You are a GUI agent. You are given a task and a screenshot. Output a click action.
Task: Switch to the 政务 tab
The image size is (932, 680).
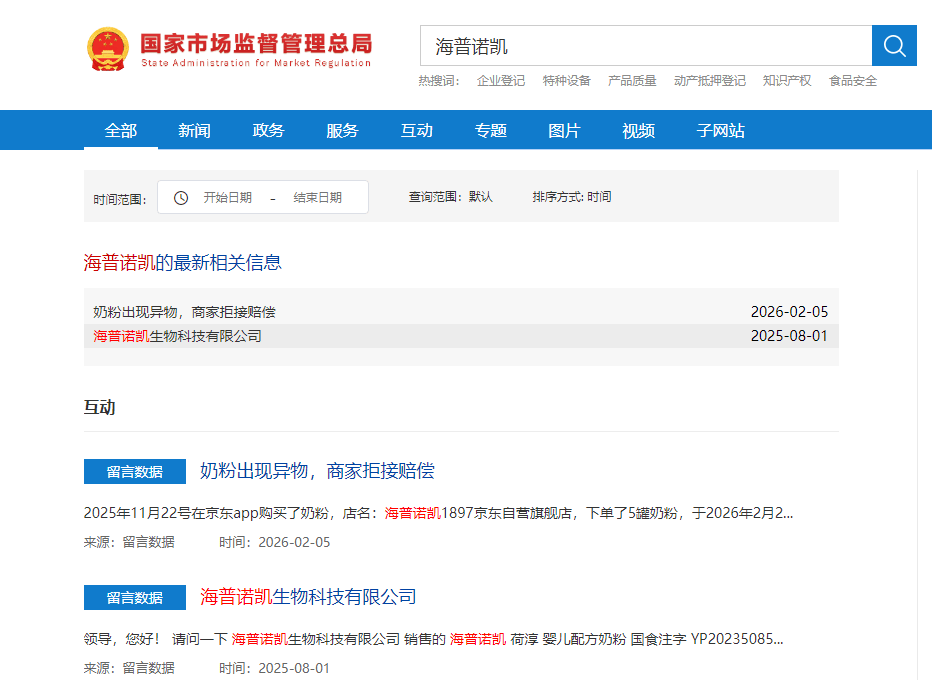[x=269, y=131]
